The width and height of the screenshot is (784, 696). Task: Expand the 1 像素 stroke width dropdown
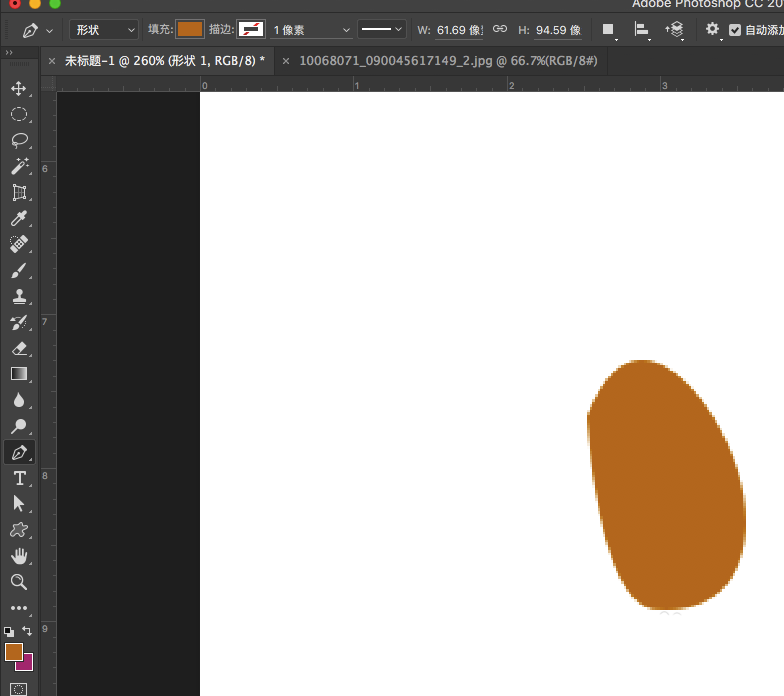[x=310, y=30]
